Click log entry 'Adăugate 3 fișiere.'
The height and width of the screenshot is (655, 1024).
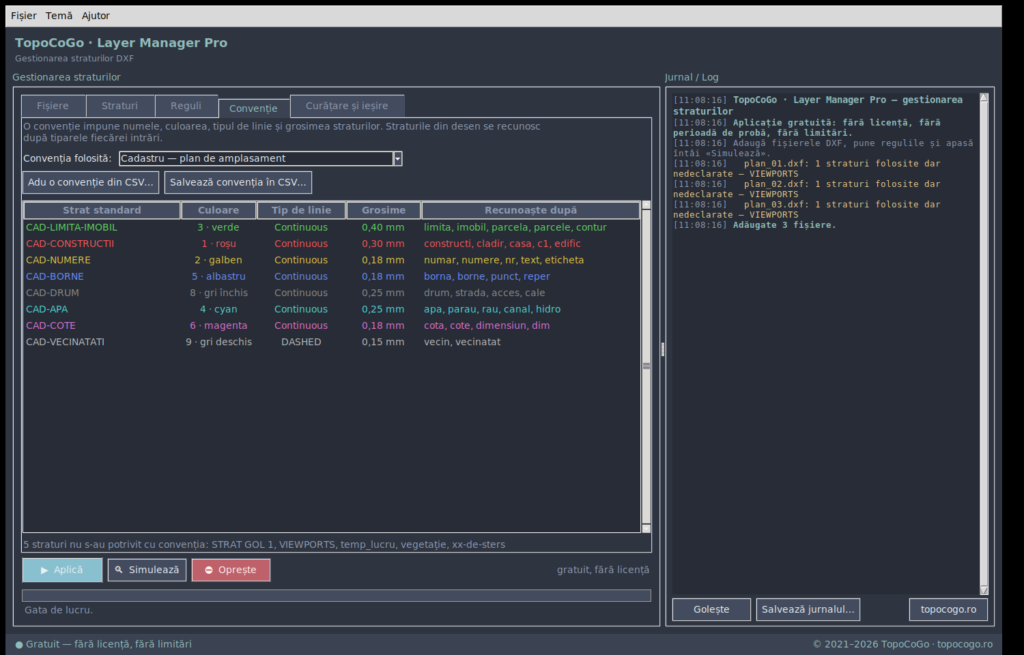click(x=784, y=225)
